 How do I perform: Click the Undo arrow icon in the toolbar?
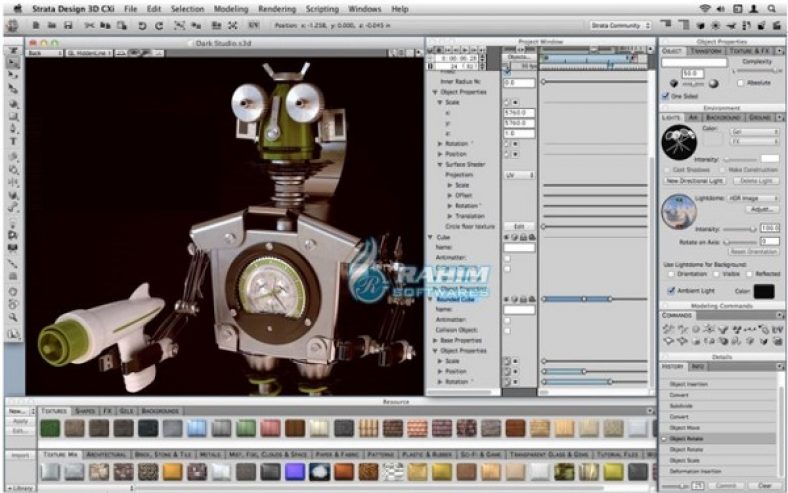coord(143,24)
